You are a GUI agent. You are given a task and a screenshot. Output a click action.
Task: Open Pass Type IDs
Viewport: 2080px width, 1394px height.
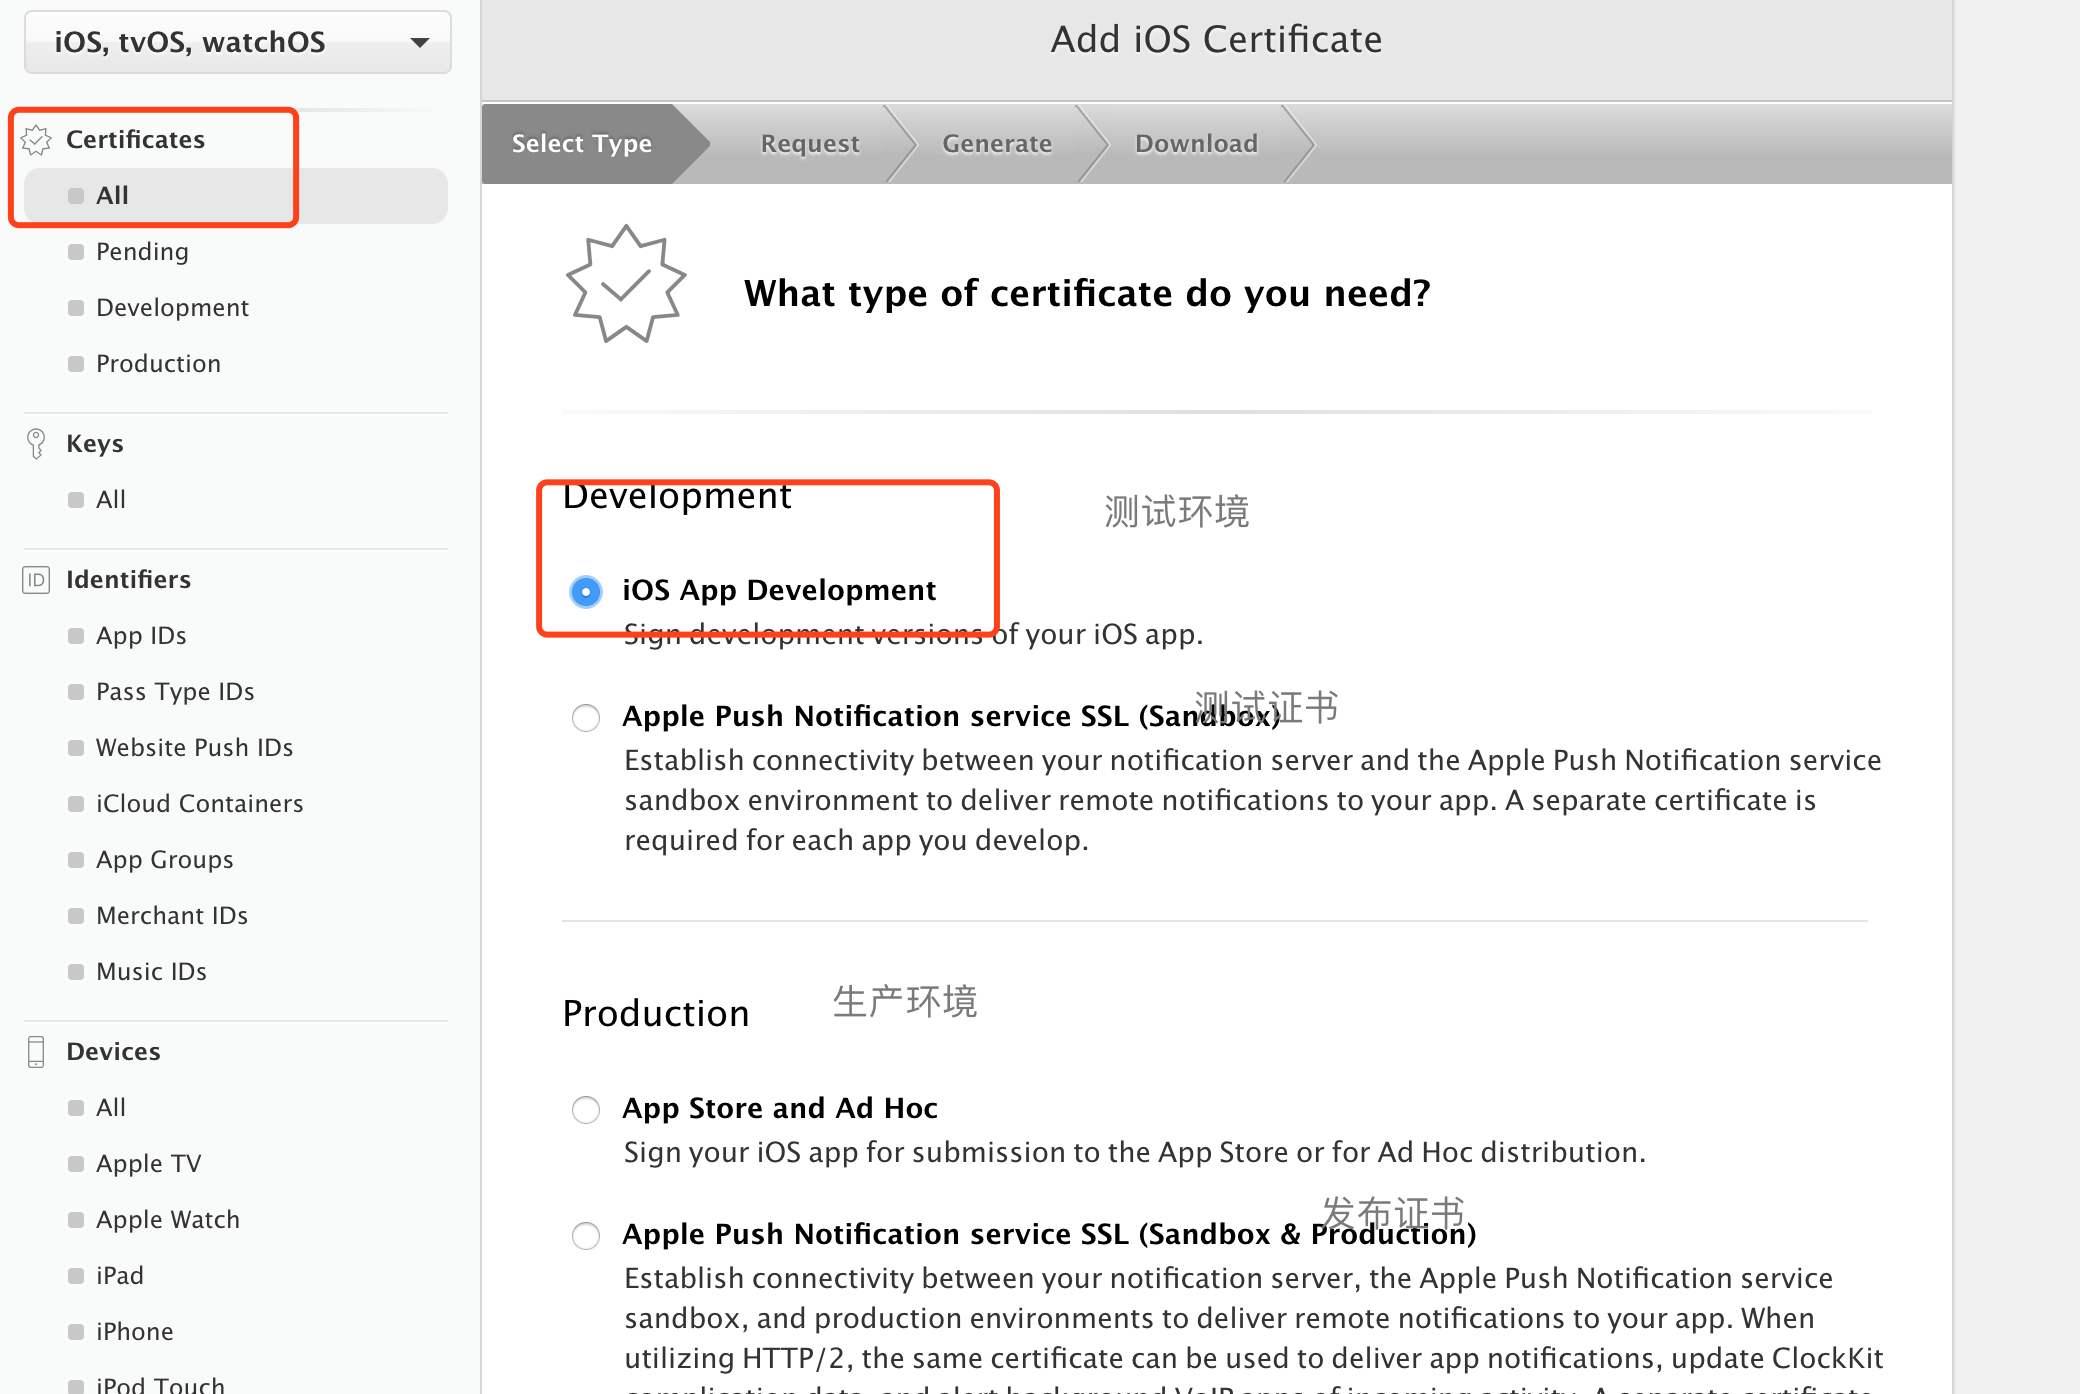coord(175,692)
